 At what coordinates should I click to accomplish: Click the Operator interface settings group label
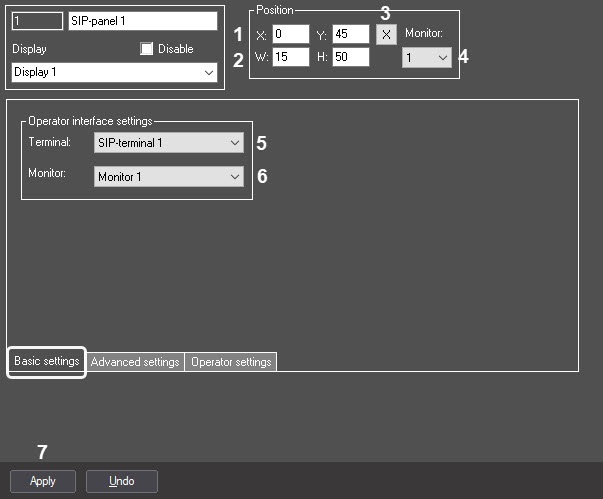click(90, 121)
